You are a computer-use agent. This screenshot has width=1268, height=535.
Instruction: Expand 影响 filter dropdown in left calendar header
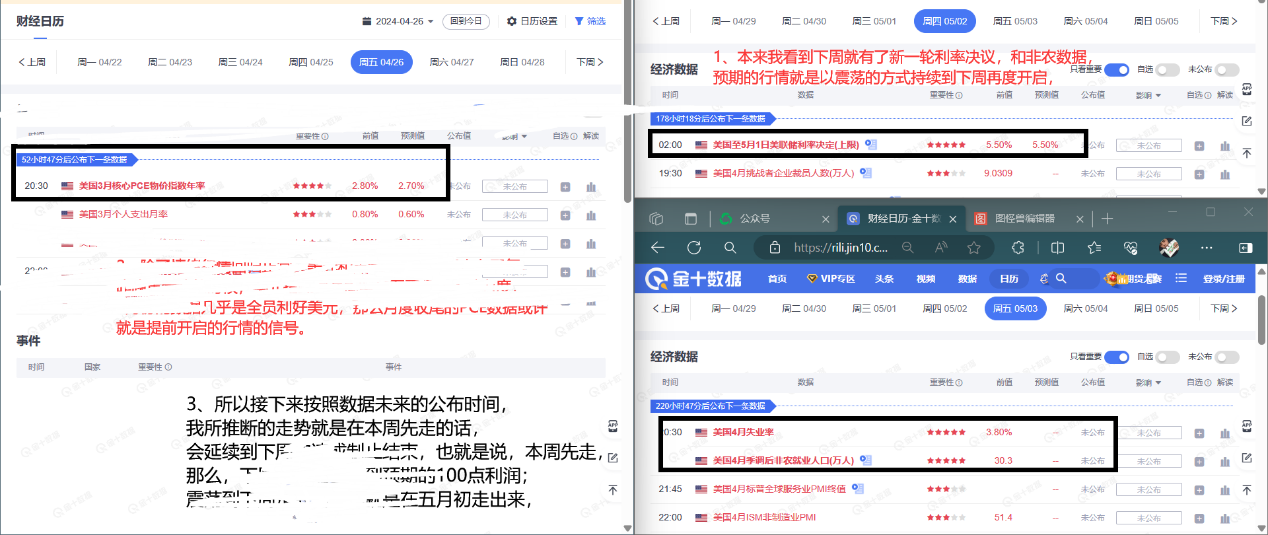[516, 136]
